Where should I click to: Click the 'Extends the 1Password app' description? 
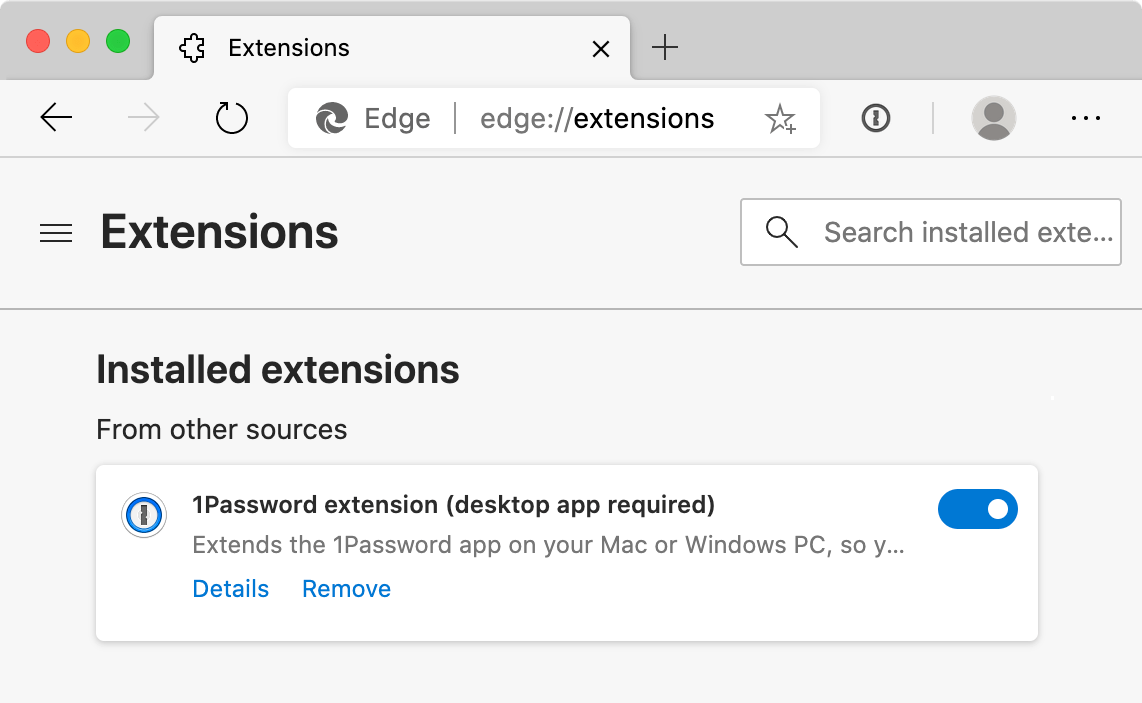coord(548,545)
